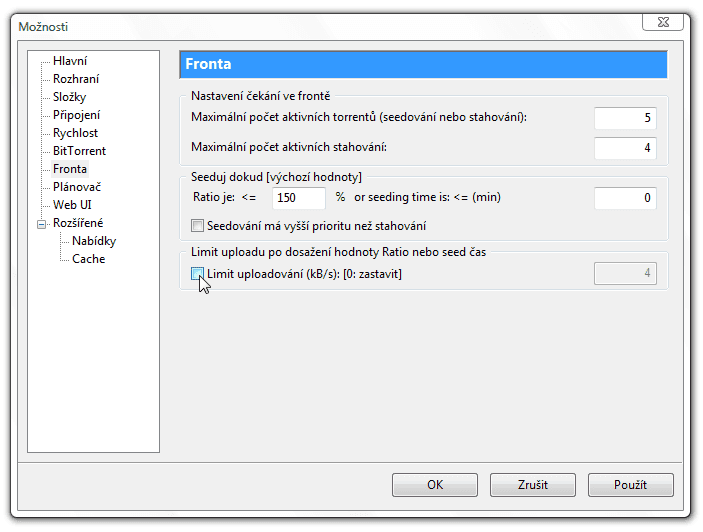703x532 pixels.
Task: Apply settings with Použít button
Action: tap(630, 485)
